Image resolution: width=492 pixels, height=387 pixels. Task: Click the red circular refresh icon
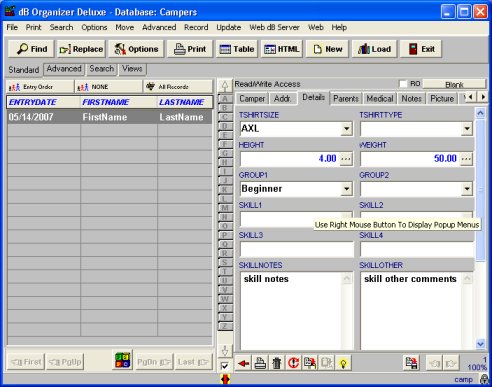tap(293, 363)
